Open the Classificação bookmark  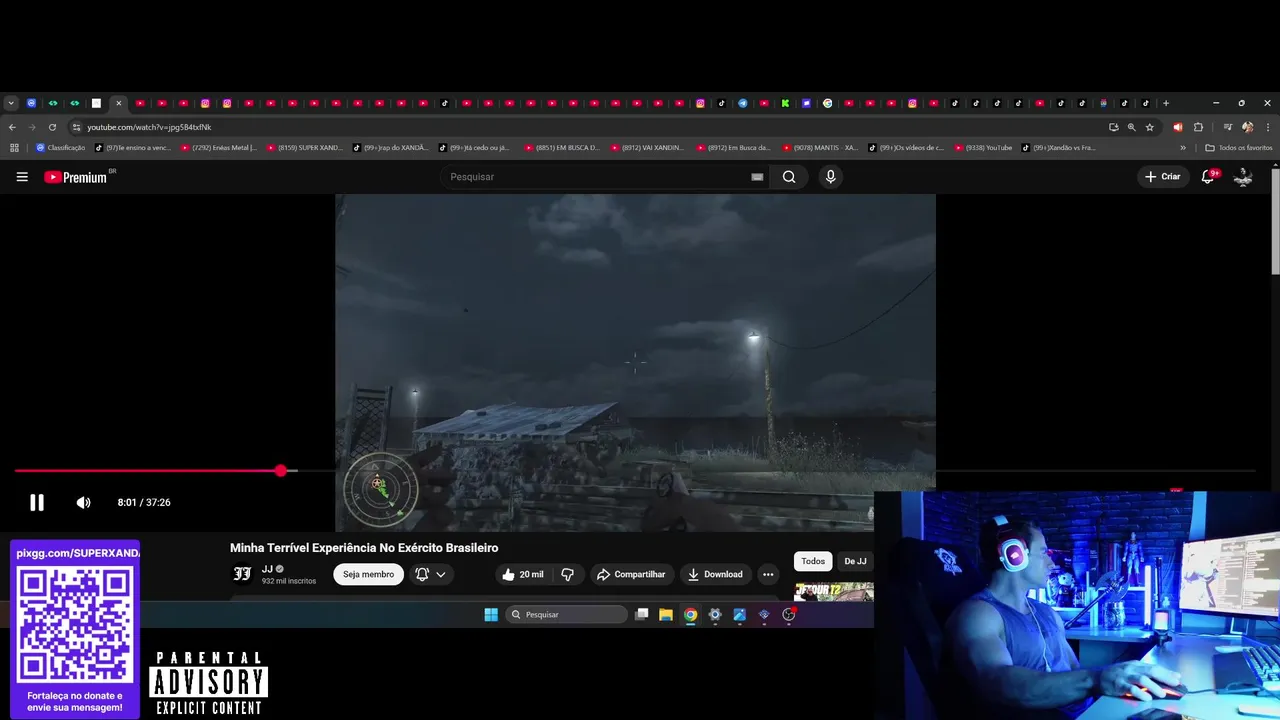[x=60, y=148]
